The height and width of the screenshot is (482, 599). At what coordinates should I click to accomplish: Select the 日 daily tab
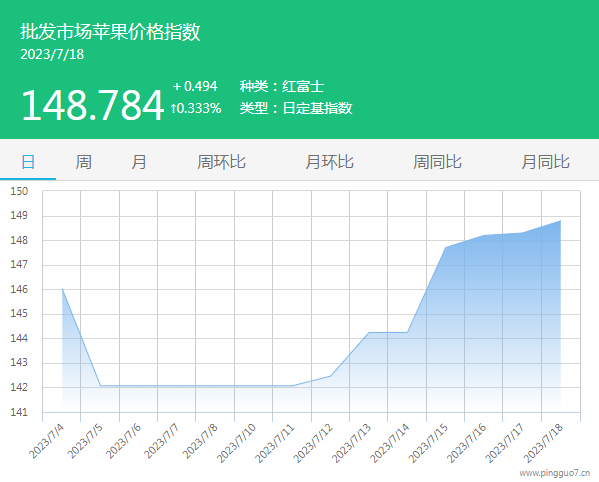[x=28, y=162]
